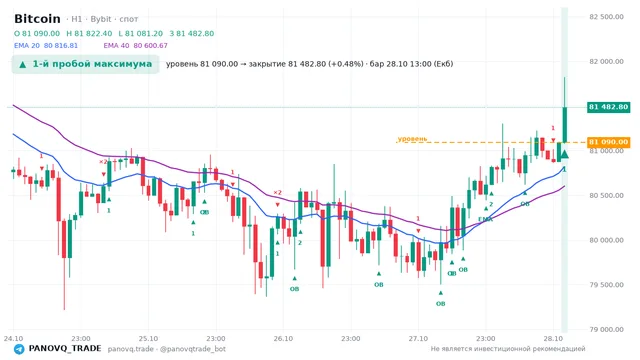Select the '1-й пробой максимума' badge
Viewport: 640px width, 360px height.
[x=85, y=64]
